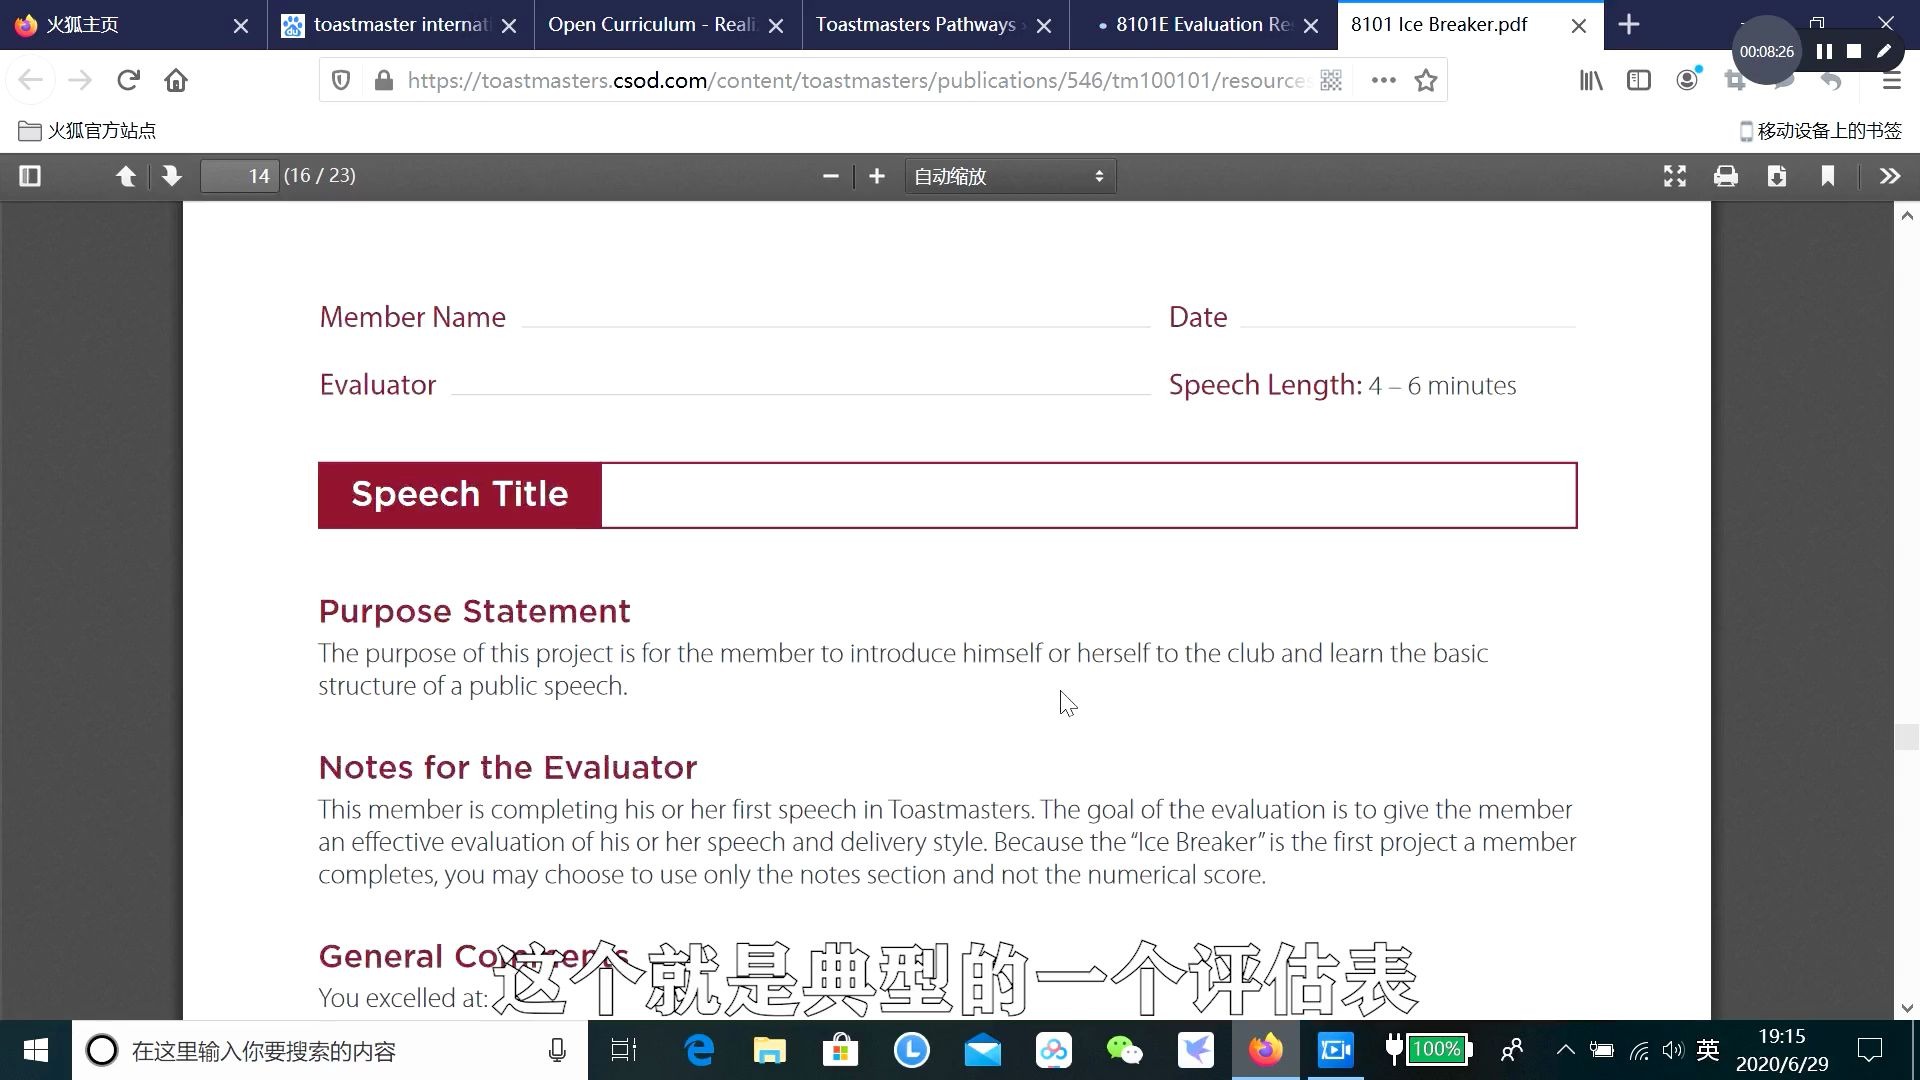This screenshot has width=1920, height=1080.
Task: Close the 8101E Evaluation Resource tab
Action: pyautogui.click(x=1311, y=26)
